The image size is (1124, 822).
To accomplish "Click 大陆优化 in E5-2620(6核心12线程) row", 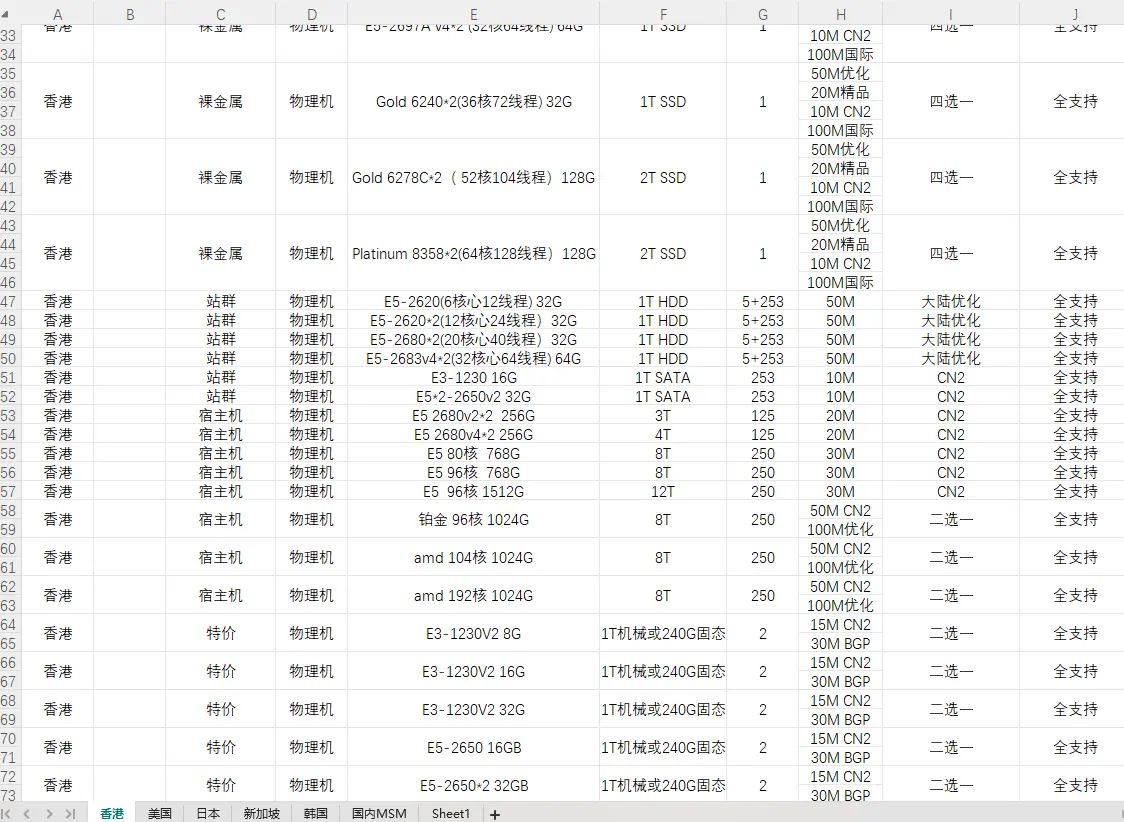I will pos(951,301).
